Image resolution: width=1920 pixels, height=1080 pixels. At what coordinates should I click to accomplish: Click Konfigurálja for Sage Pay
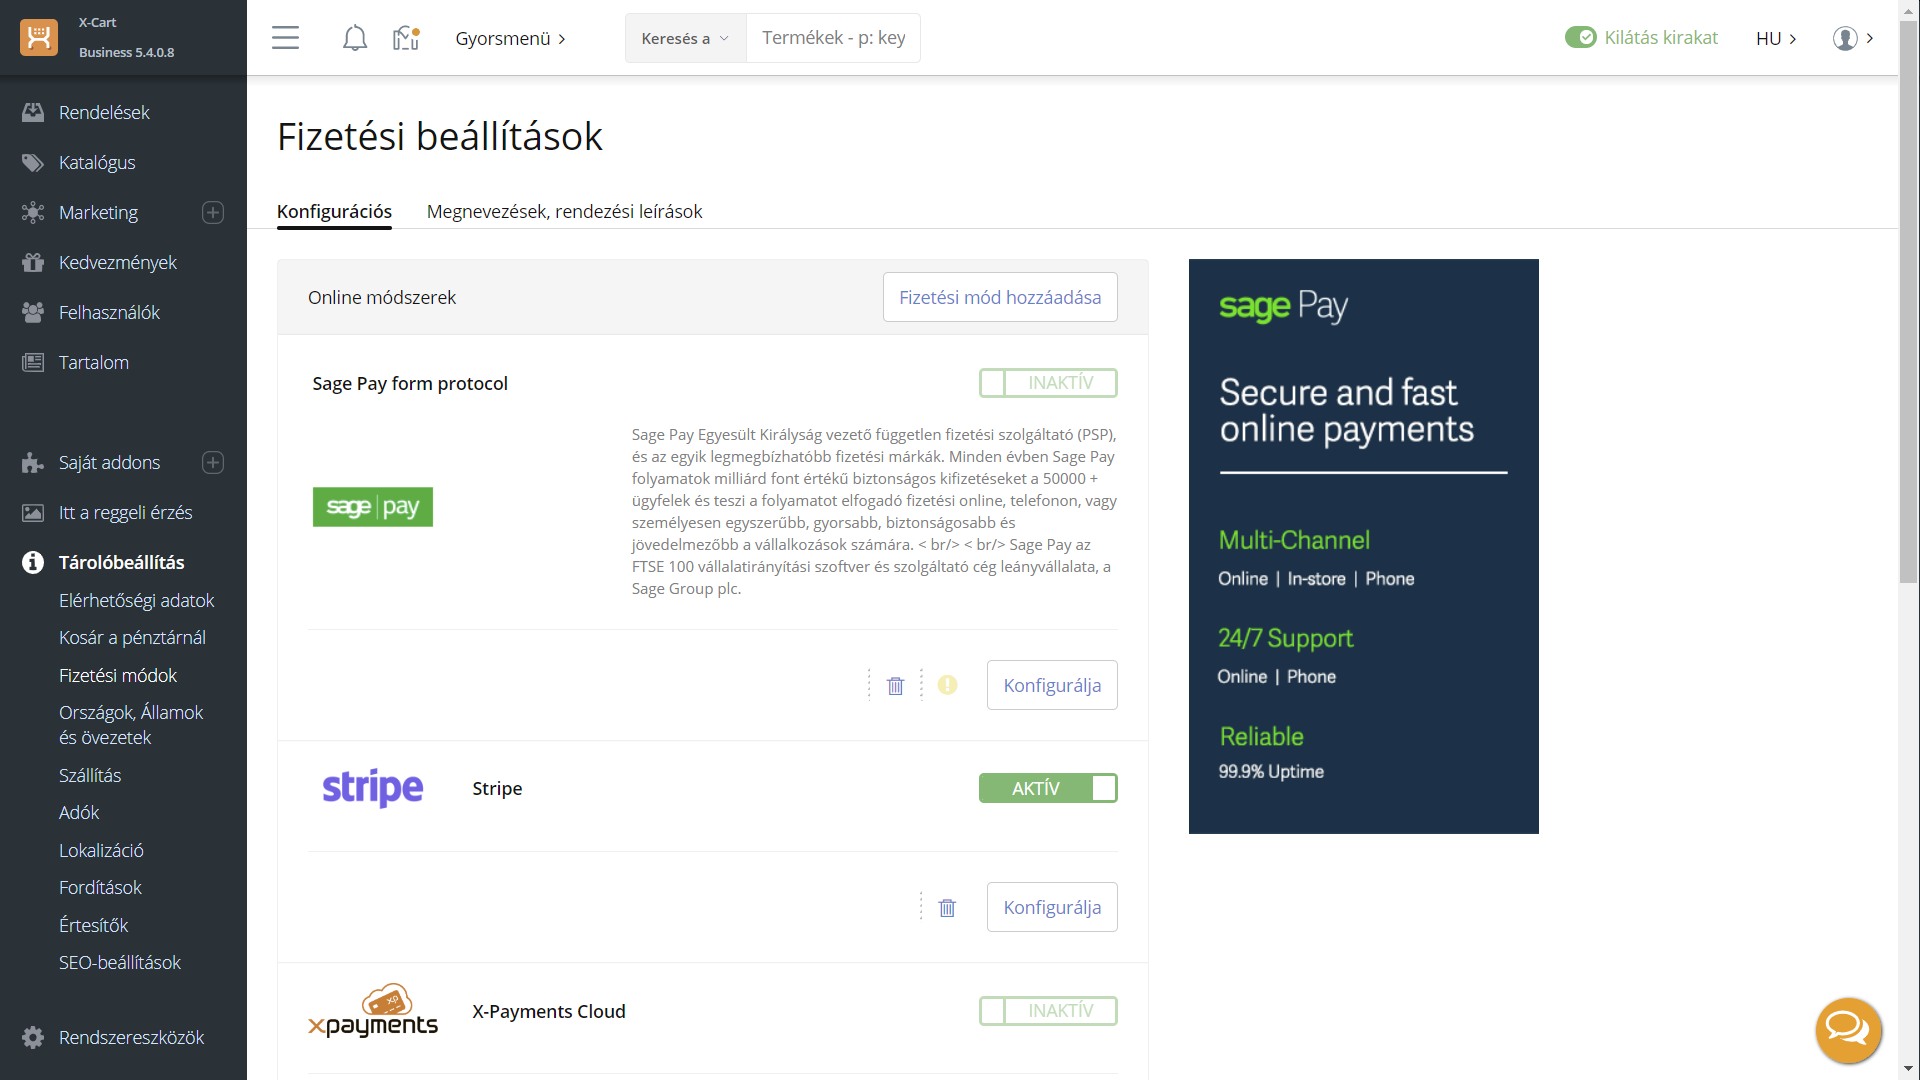click(1052, 685)
